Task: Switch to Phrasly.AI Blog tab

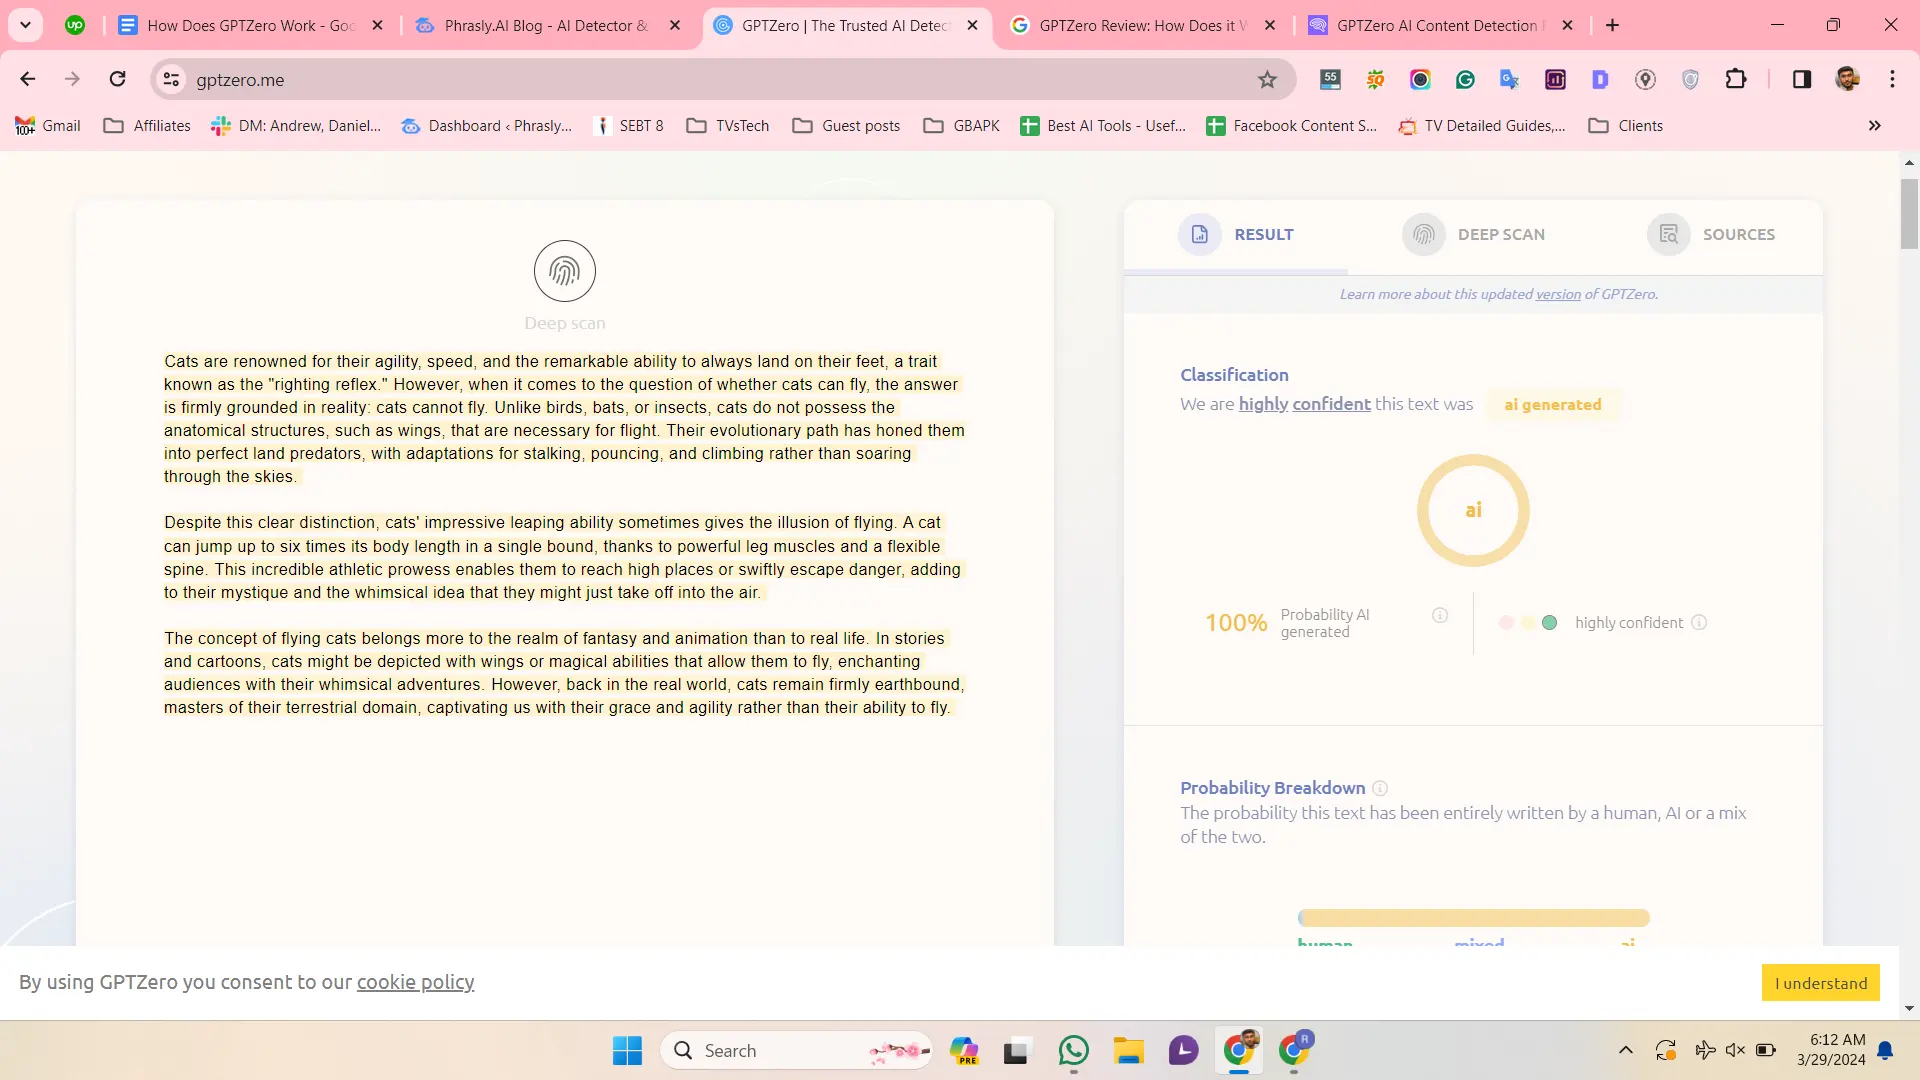Action: tap(546, 25)
